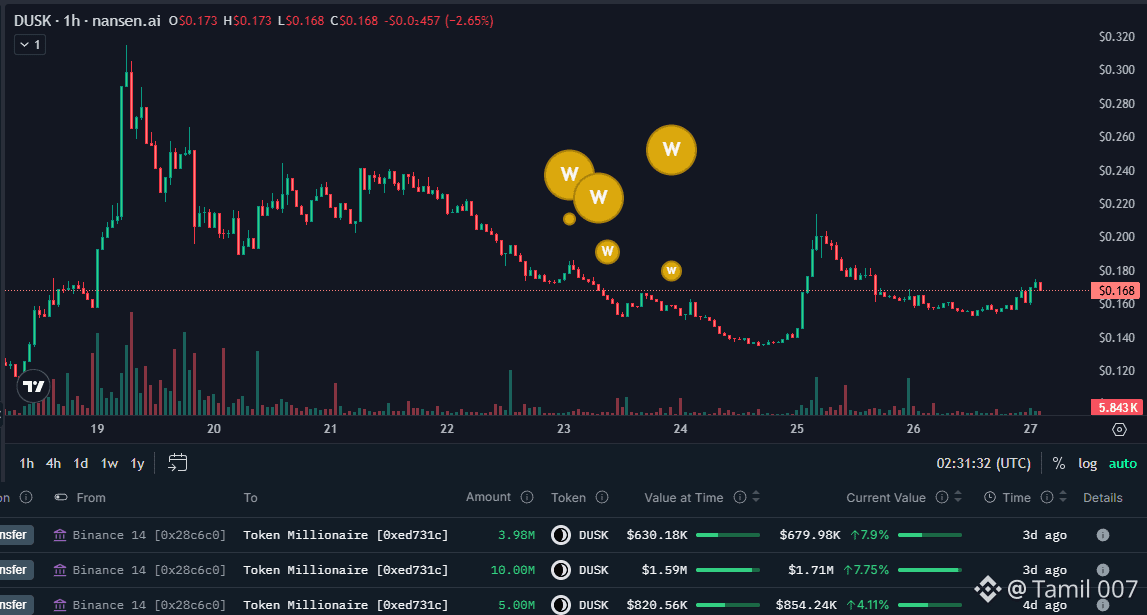Click the 3.98M amount value
1147x615 pixels.
pos(516,535)
